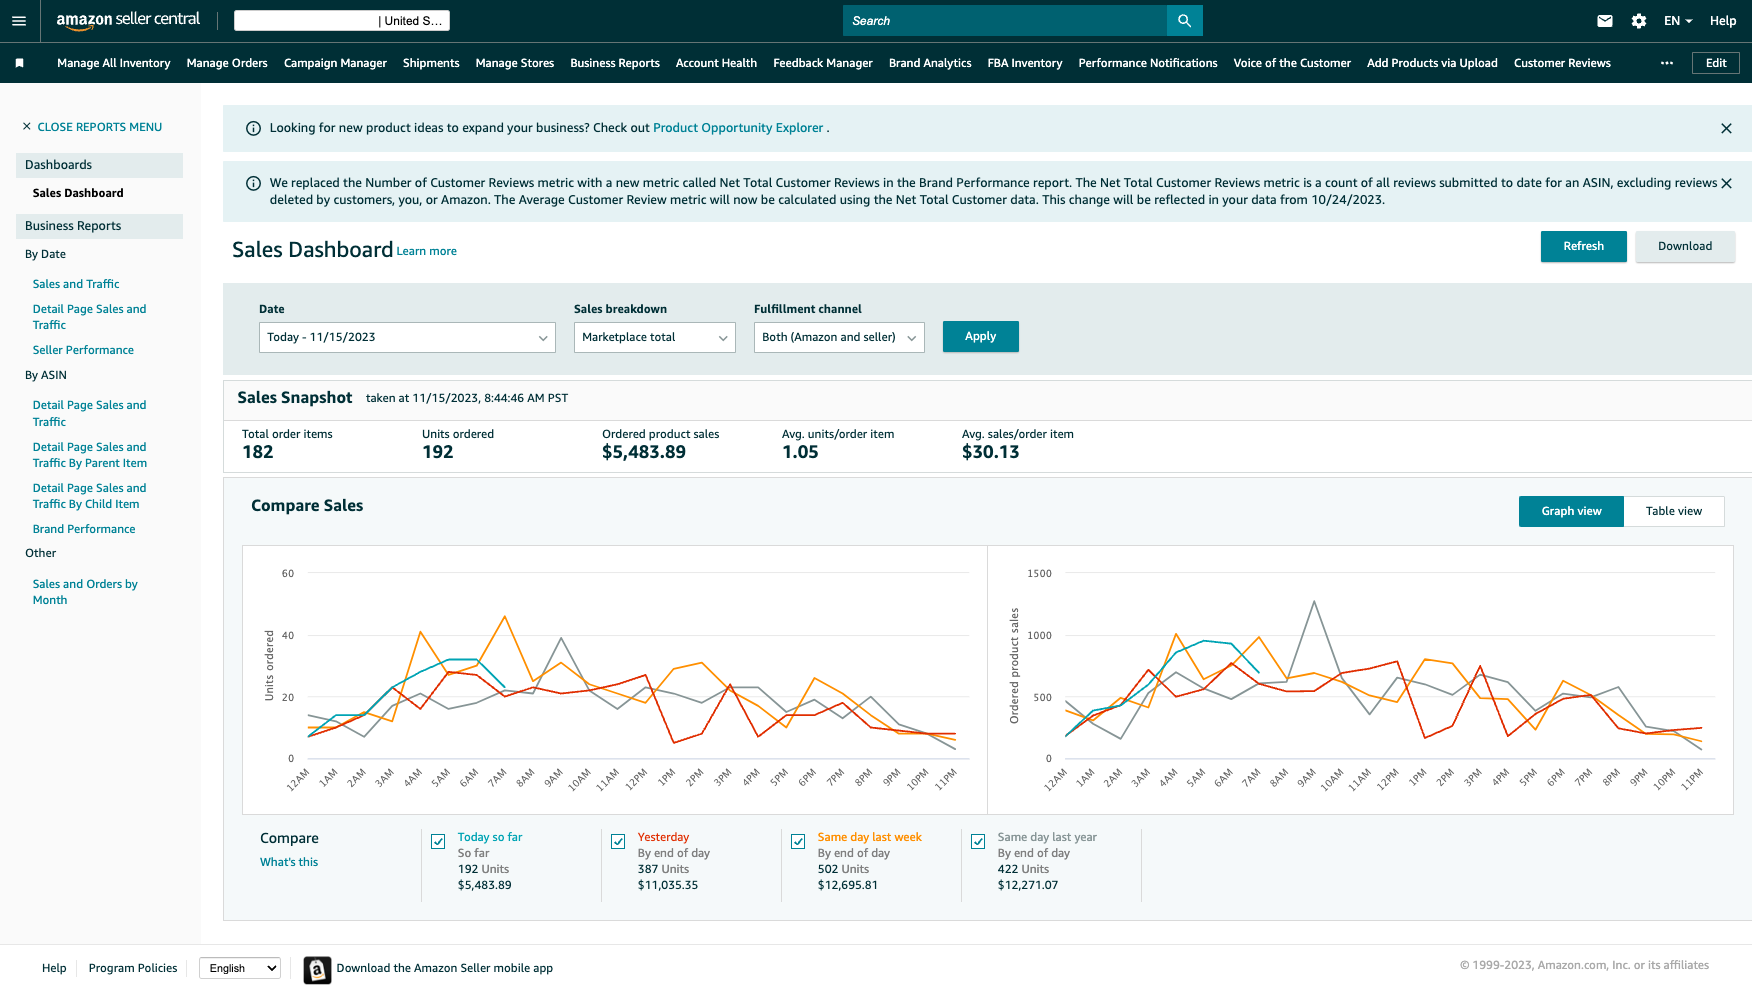
Task: Open the Fulfillment channel dropdown
Action: [839, 337]
